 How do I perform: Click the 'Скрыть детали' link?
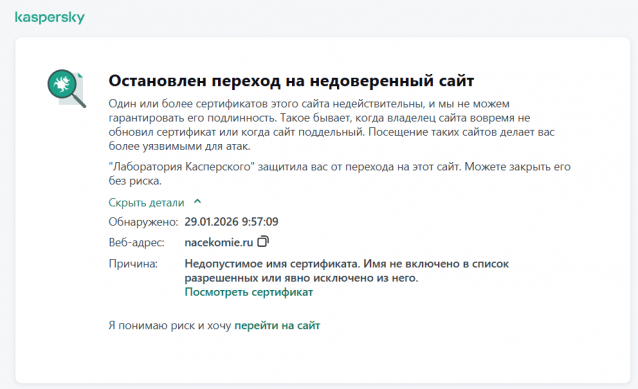pyautogui.click(x=146, y=202)
